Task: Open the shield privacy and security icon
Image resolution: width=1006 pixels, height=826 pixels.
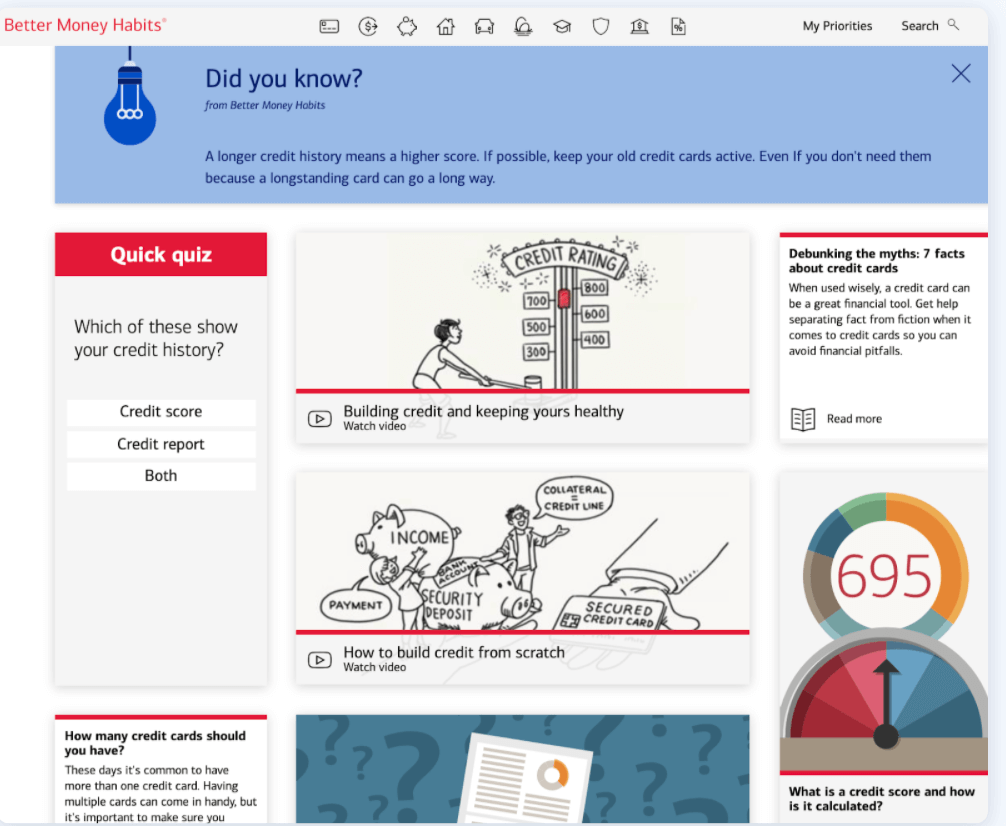Action: [x=601, y=27]
